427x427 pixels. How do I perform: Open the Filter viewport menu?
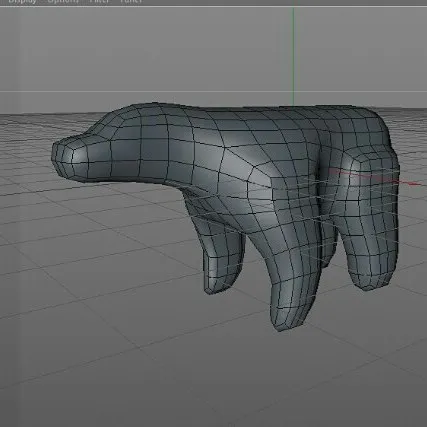click(99, 1)
